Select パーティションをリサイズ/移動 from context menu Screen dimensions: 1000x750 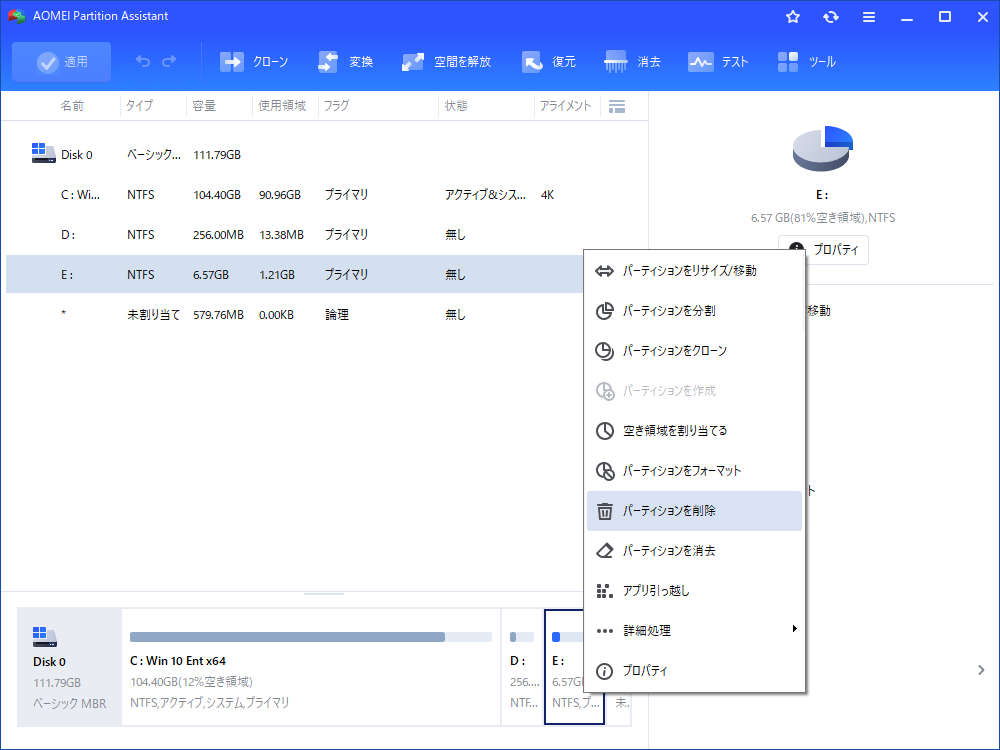[695, 271]
